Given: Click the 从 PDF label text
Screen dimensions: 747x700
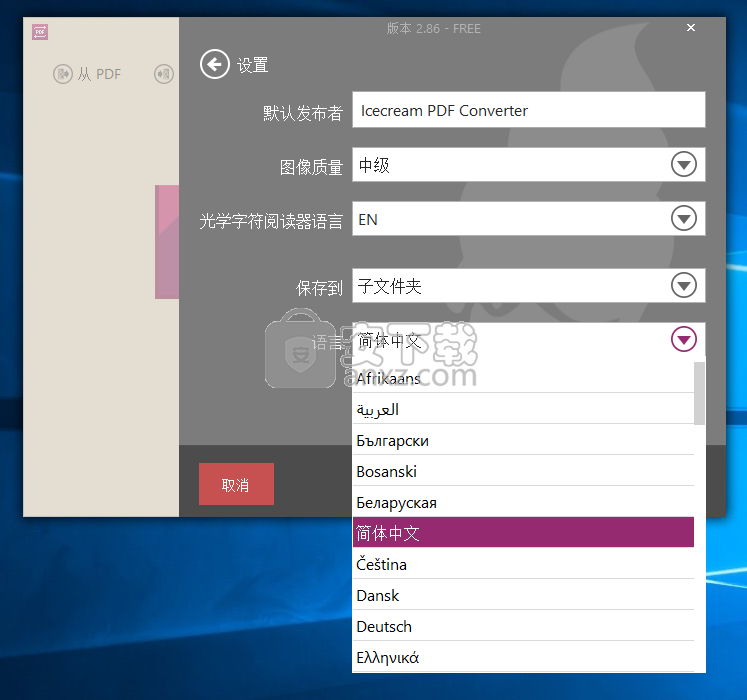Looking at the screenshot, I should [100, 74].
